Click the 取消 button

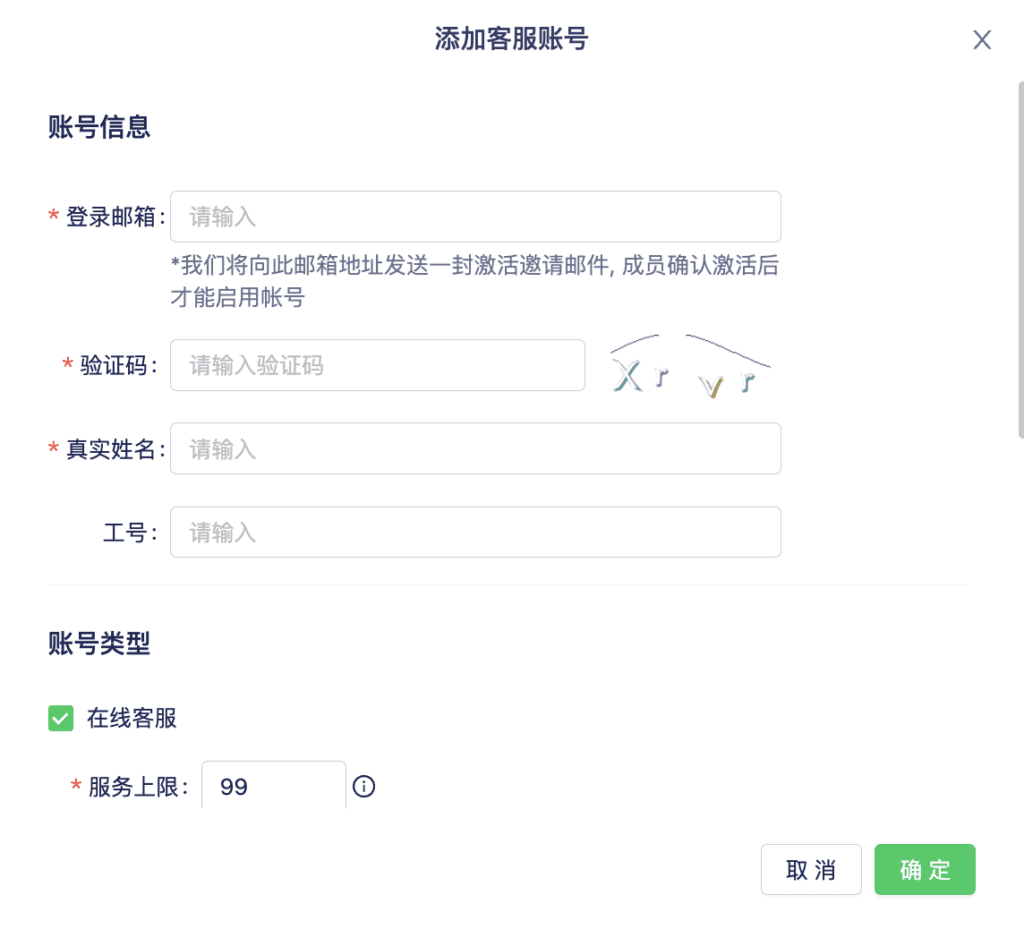811,870
